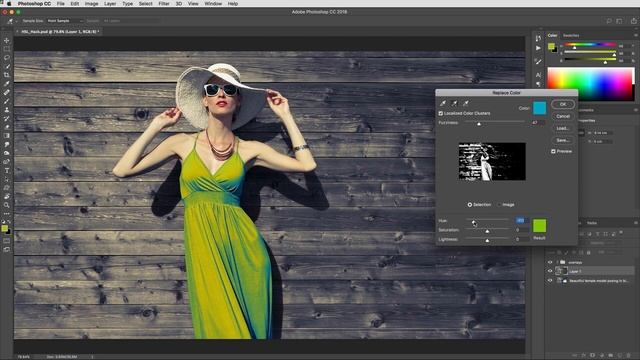Switch to the Swatches tab
The width and height of the screenshot is (640, 360).
(x=571, y=36)
